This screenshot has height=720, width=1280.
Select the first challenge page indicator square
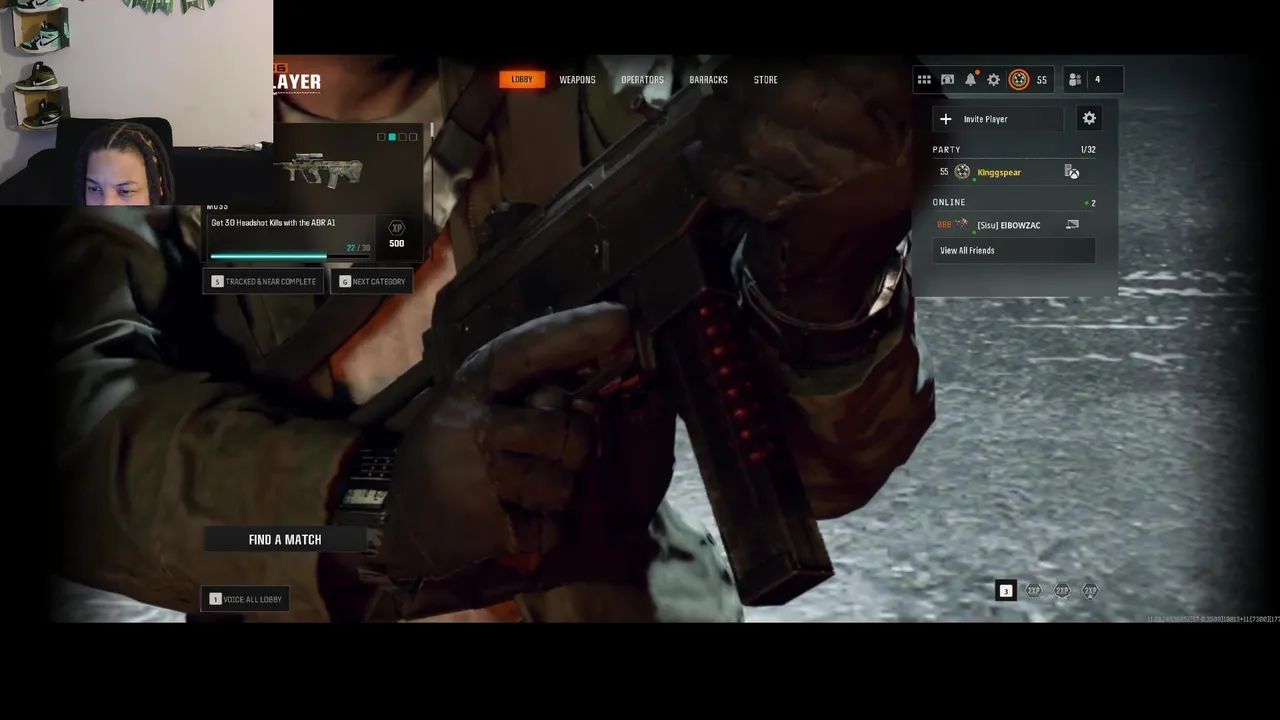pos(381,137)
